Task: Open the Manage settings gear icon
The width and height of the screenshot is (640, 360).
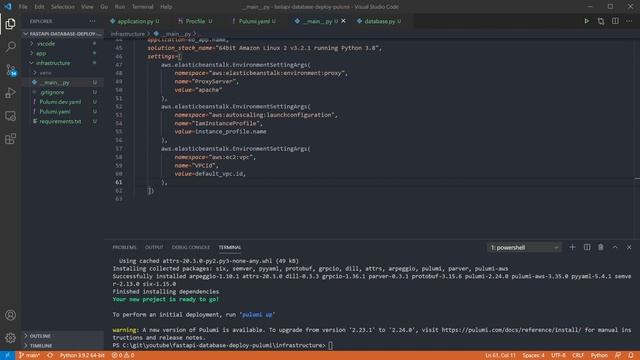Action: pos(10,338)
